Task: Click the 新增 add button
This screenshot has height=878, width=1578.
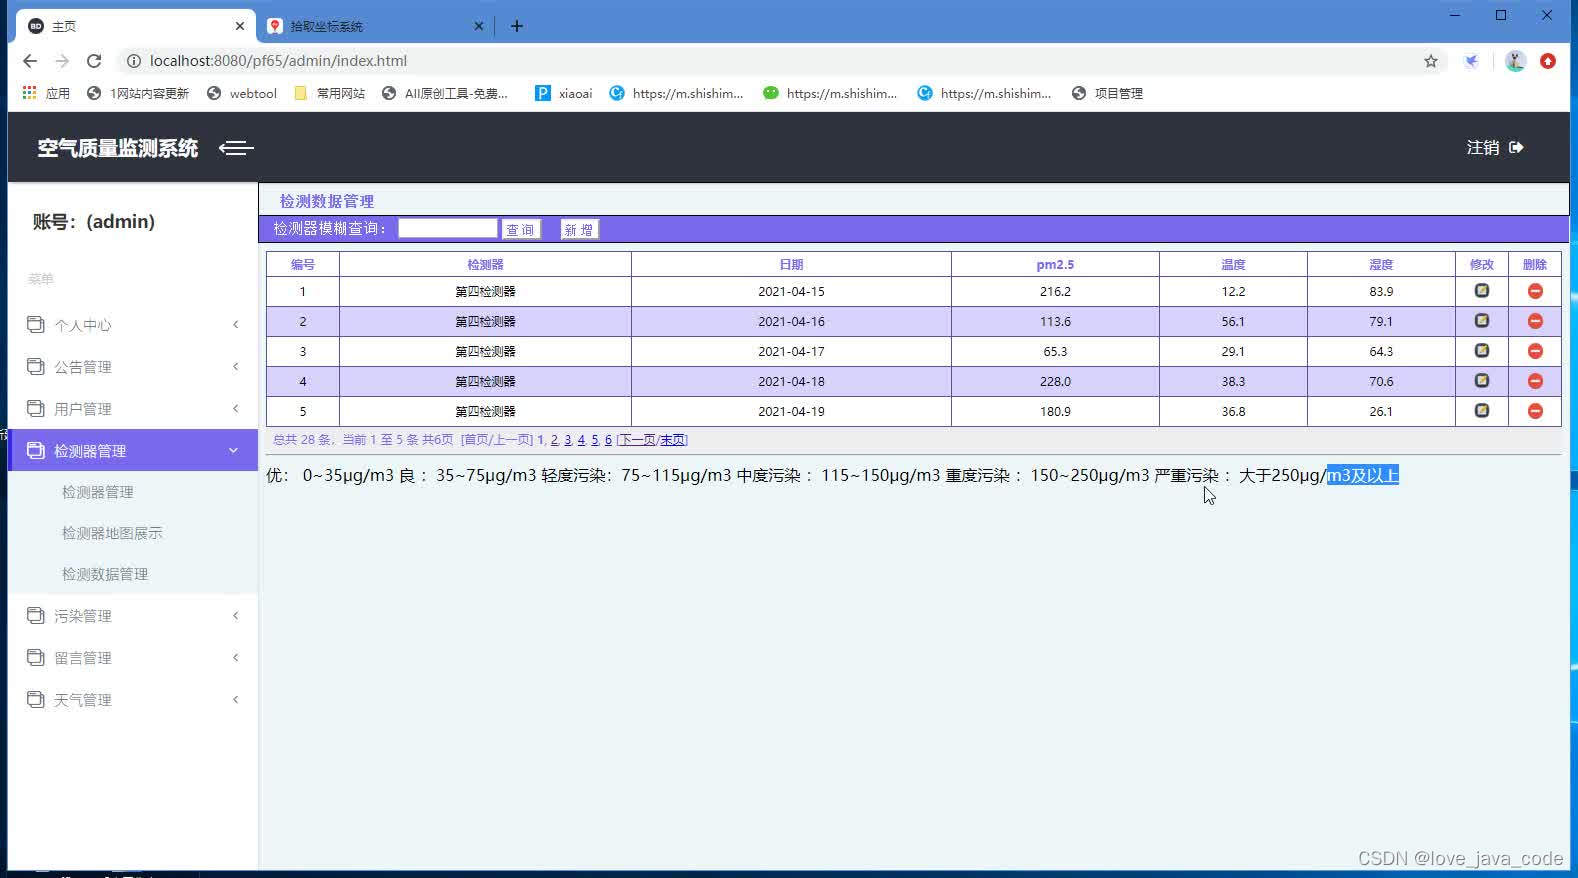Action: (579, 229)
